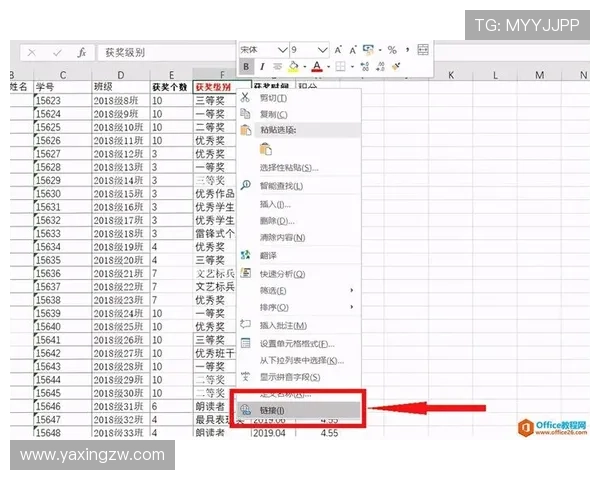Click the formula bar showing 获奖级别

[x=166, y=52]
